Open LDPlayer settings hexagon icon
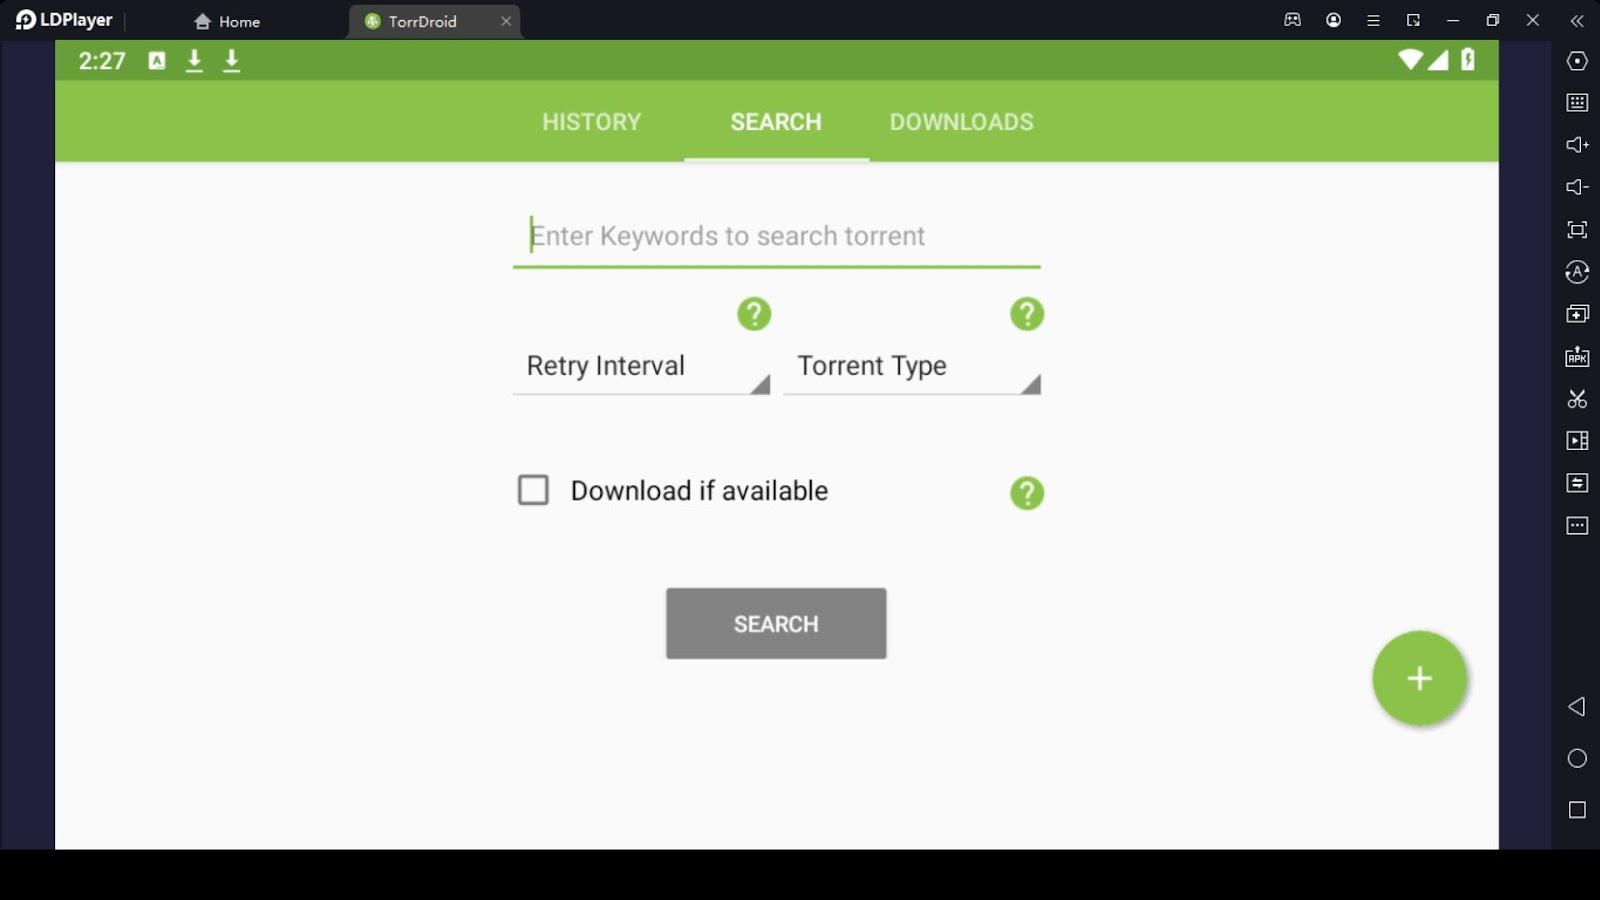1600x900 pixels. 1577,61
